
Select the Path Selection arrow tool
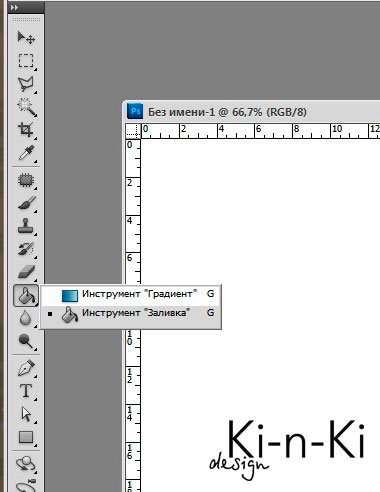click(x=26, y=414)
